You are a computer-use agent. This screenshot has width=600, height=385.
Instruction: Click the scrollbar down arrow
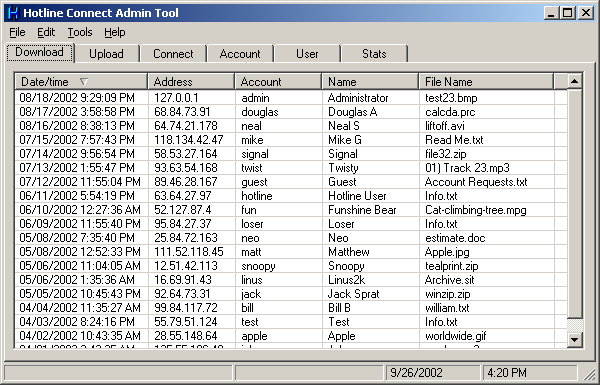[x=575, y=339]
